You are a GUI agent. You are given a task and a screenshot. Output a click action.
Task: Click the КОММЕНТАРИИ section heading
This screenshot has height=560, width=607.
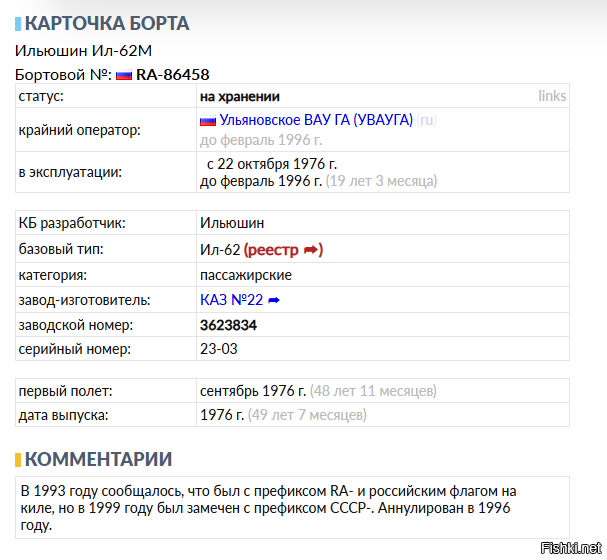point(98,459)
